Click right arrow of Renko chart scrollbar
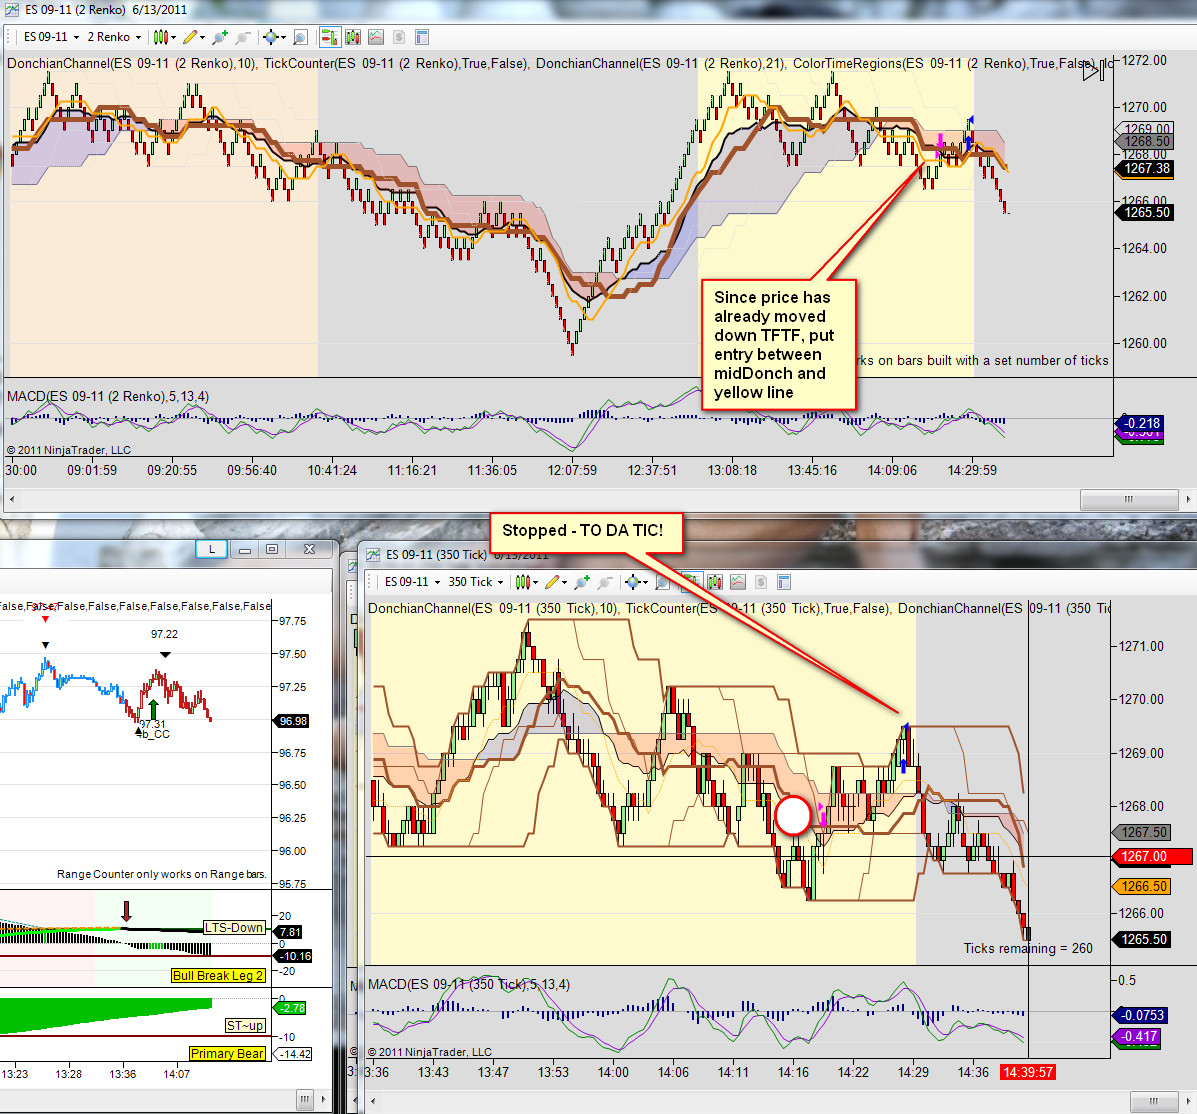 pyautogui.click(x=1189, y=499)
